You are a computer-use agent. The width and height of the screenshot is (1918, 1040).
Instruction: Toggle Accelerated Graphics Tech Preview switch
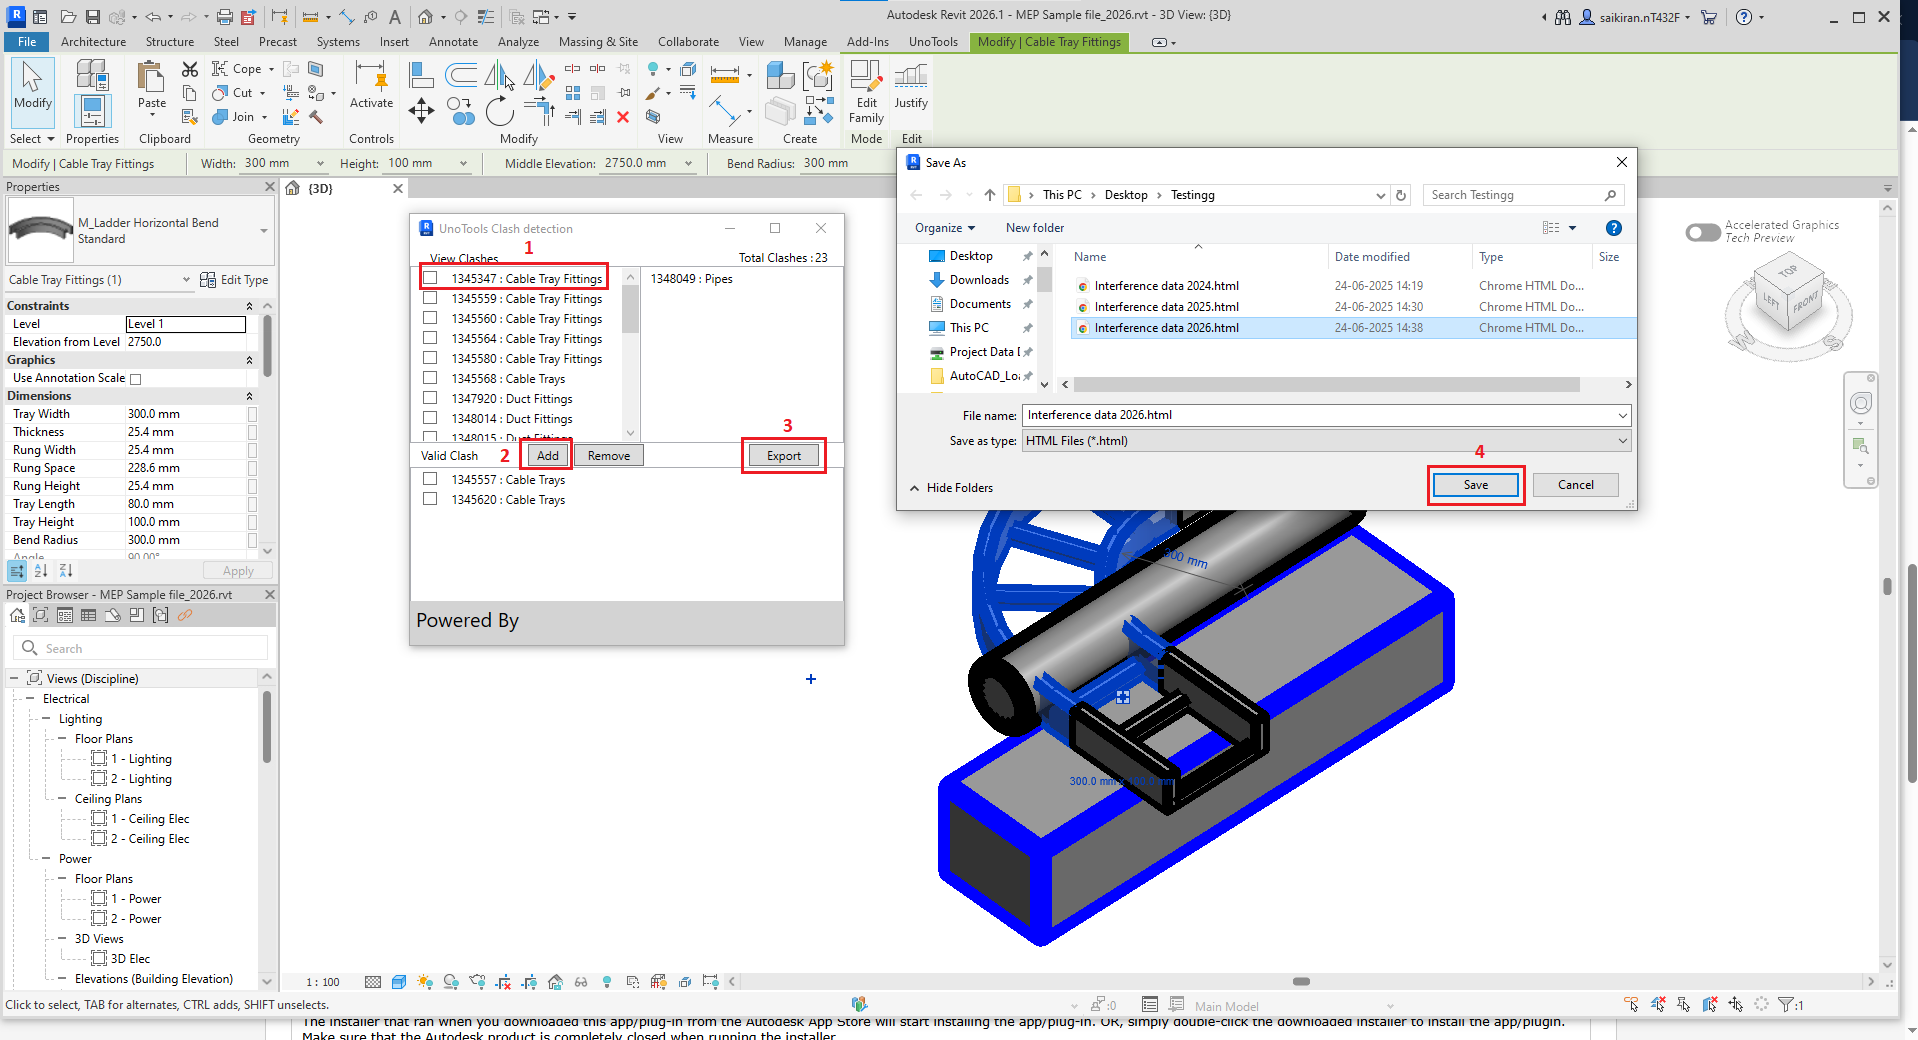coord(1702,232)
